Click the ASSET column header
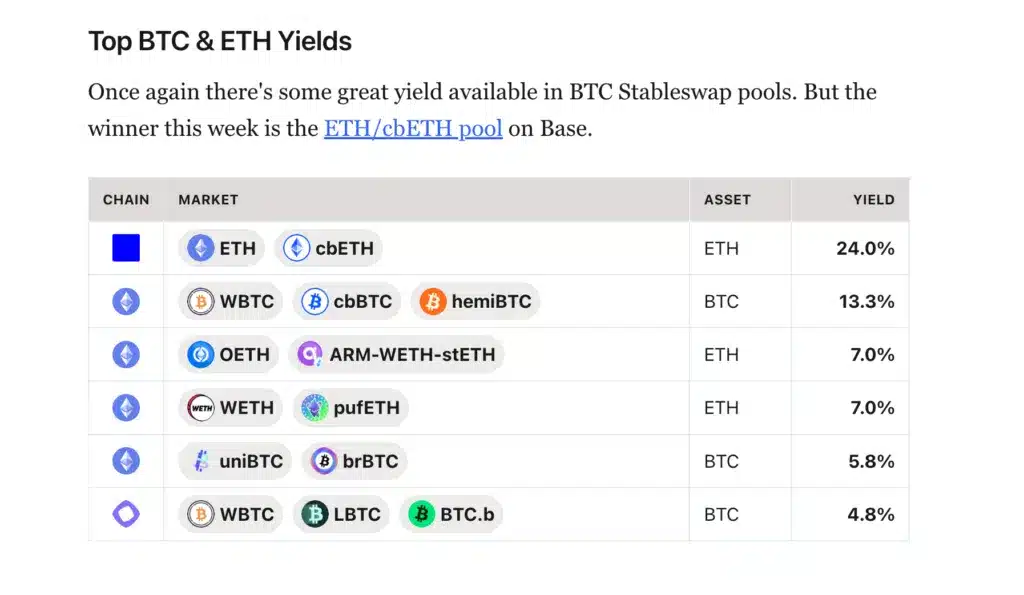The image size is (1024, 595). (x=727, y=199)
